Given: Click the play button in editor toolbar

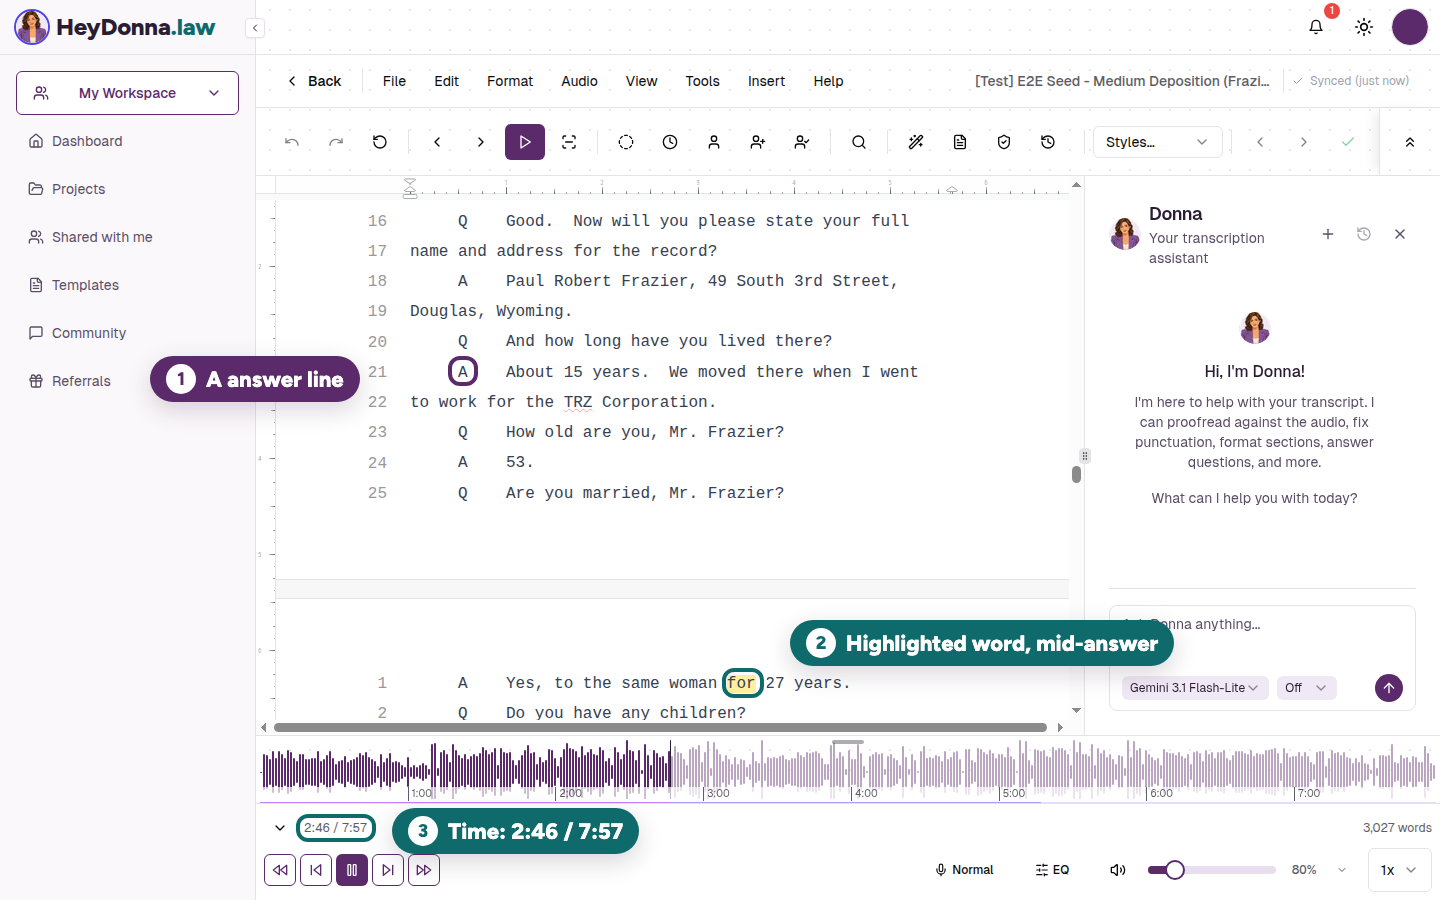Looking at the screenshot, I should click(x=525, y=142).
